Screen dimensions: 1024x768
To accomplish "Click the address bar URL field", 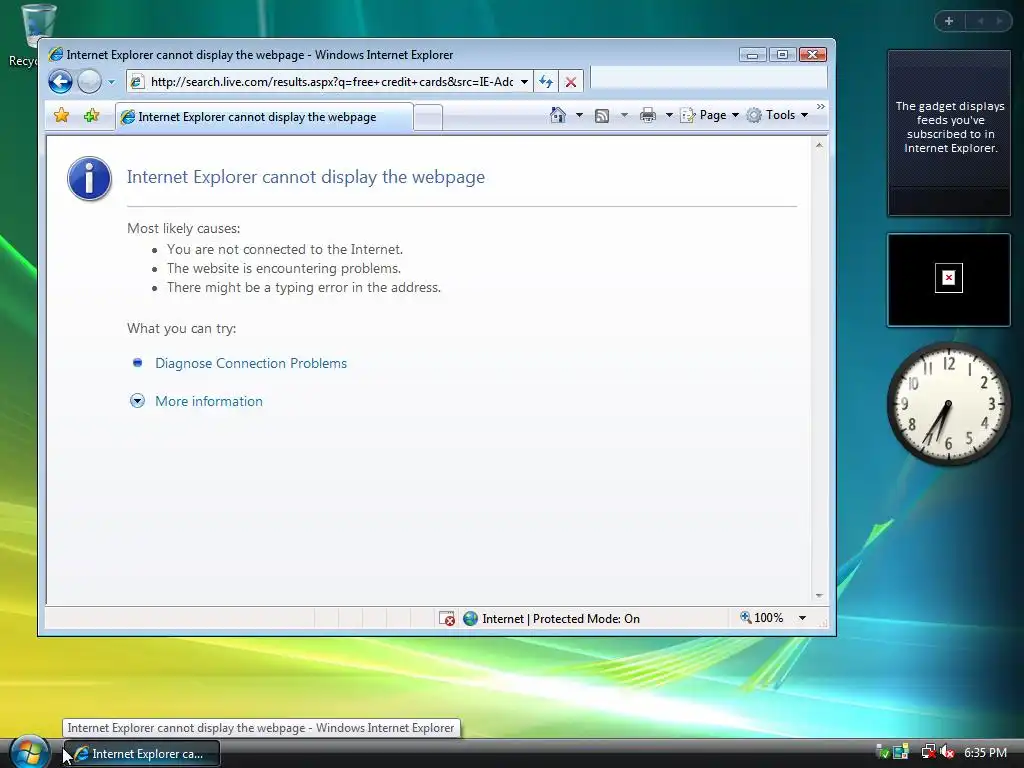I will tap(331, 82).
